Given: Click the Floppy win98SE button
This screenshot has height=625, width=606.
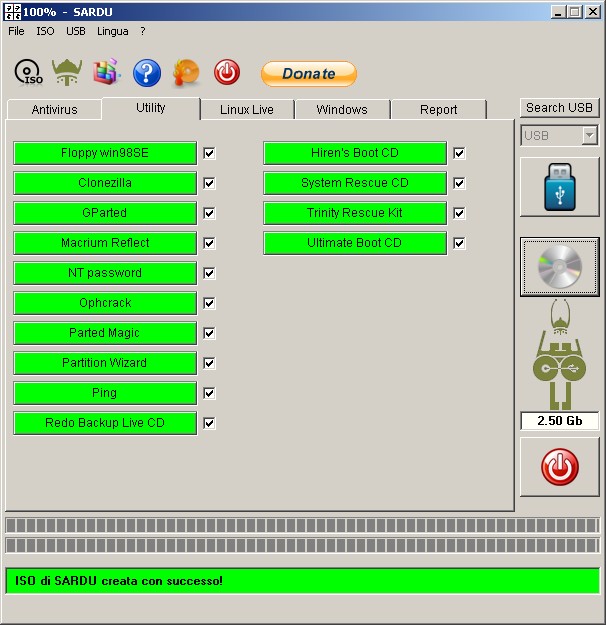Looking at the screenshot, I should 105,153.
